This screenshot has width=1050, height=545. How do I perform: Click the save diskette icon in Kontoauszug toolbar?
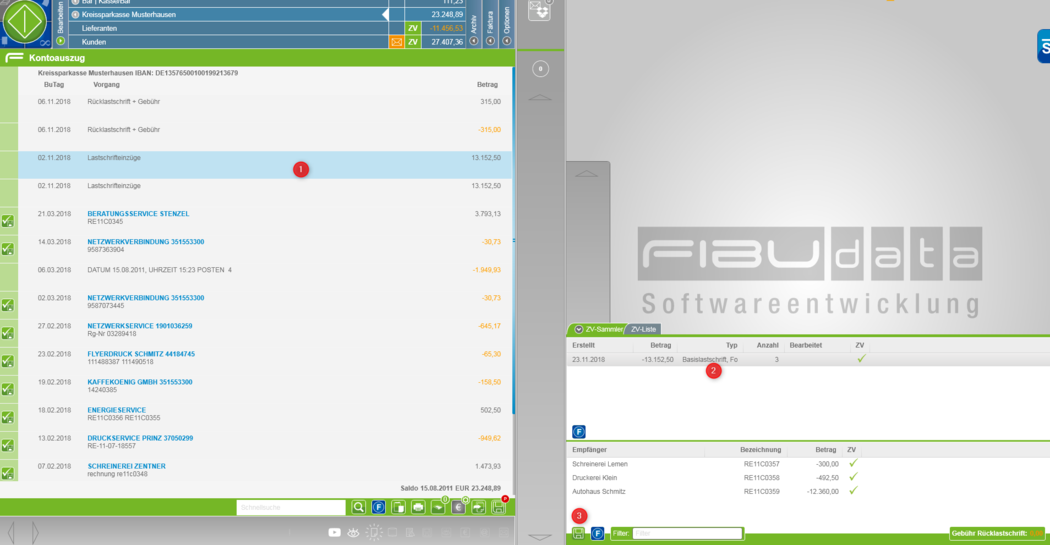click(x=498, y=508)
